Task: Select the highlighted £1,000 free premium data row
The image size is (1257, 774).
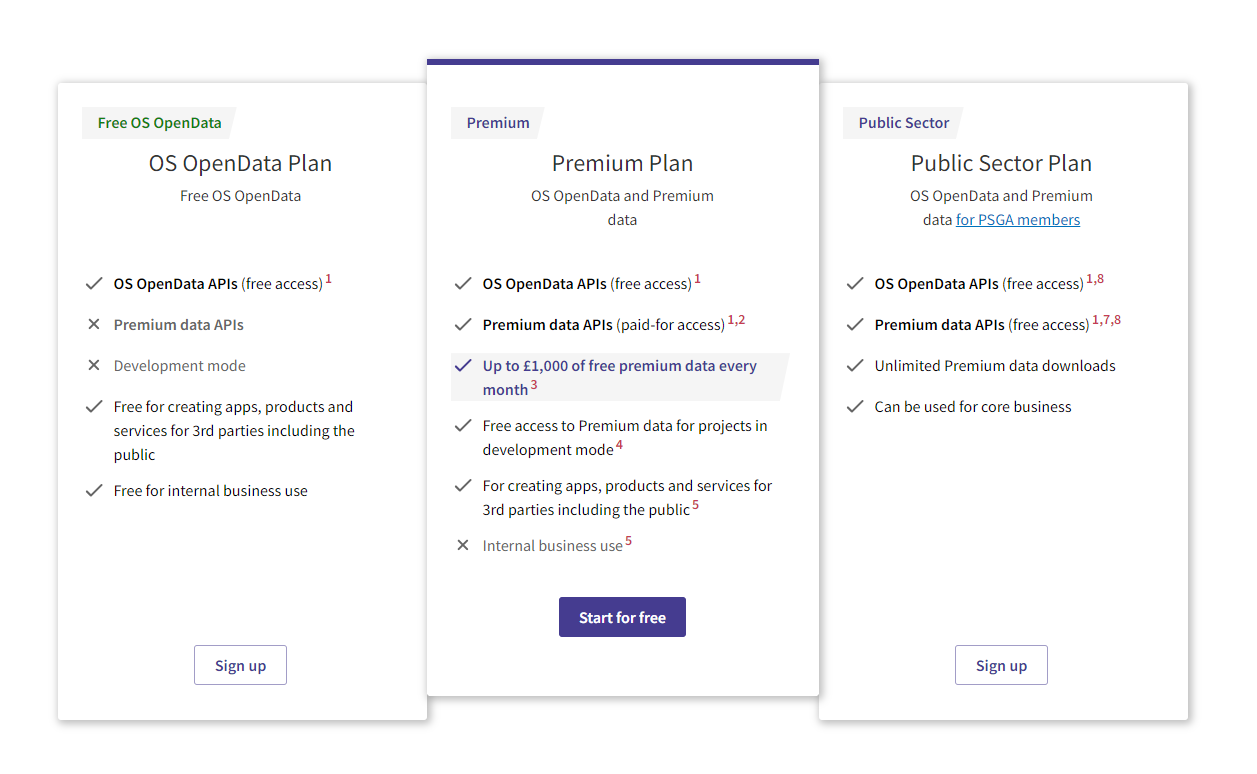Action: click(622, 377)
